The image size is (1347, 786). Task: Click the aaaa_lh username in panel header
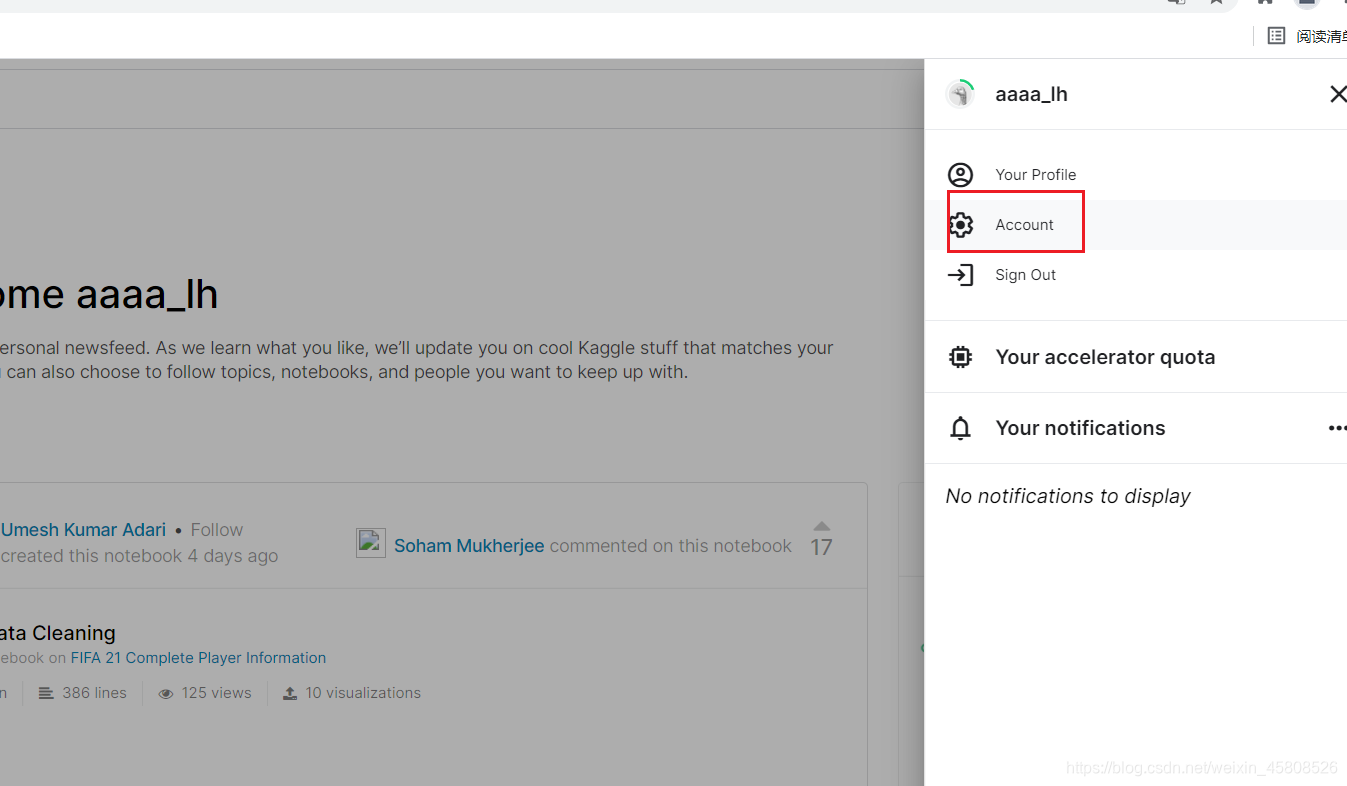tap(1031, 94)
